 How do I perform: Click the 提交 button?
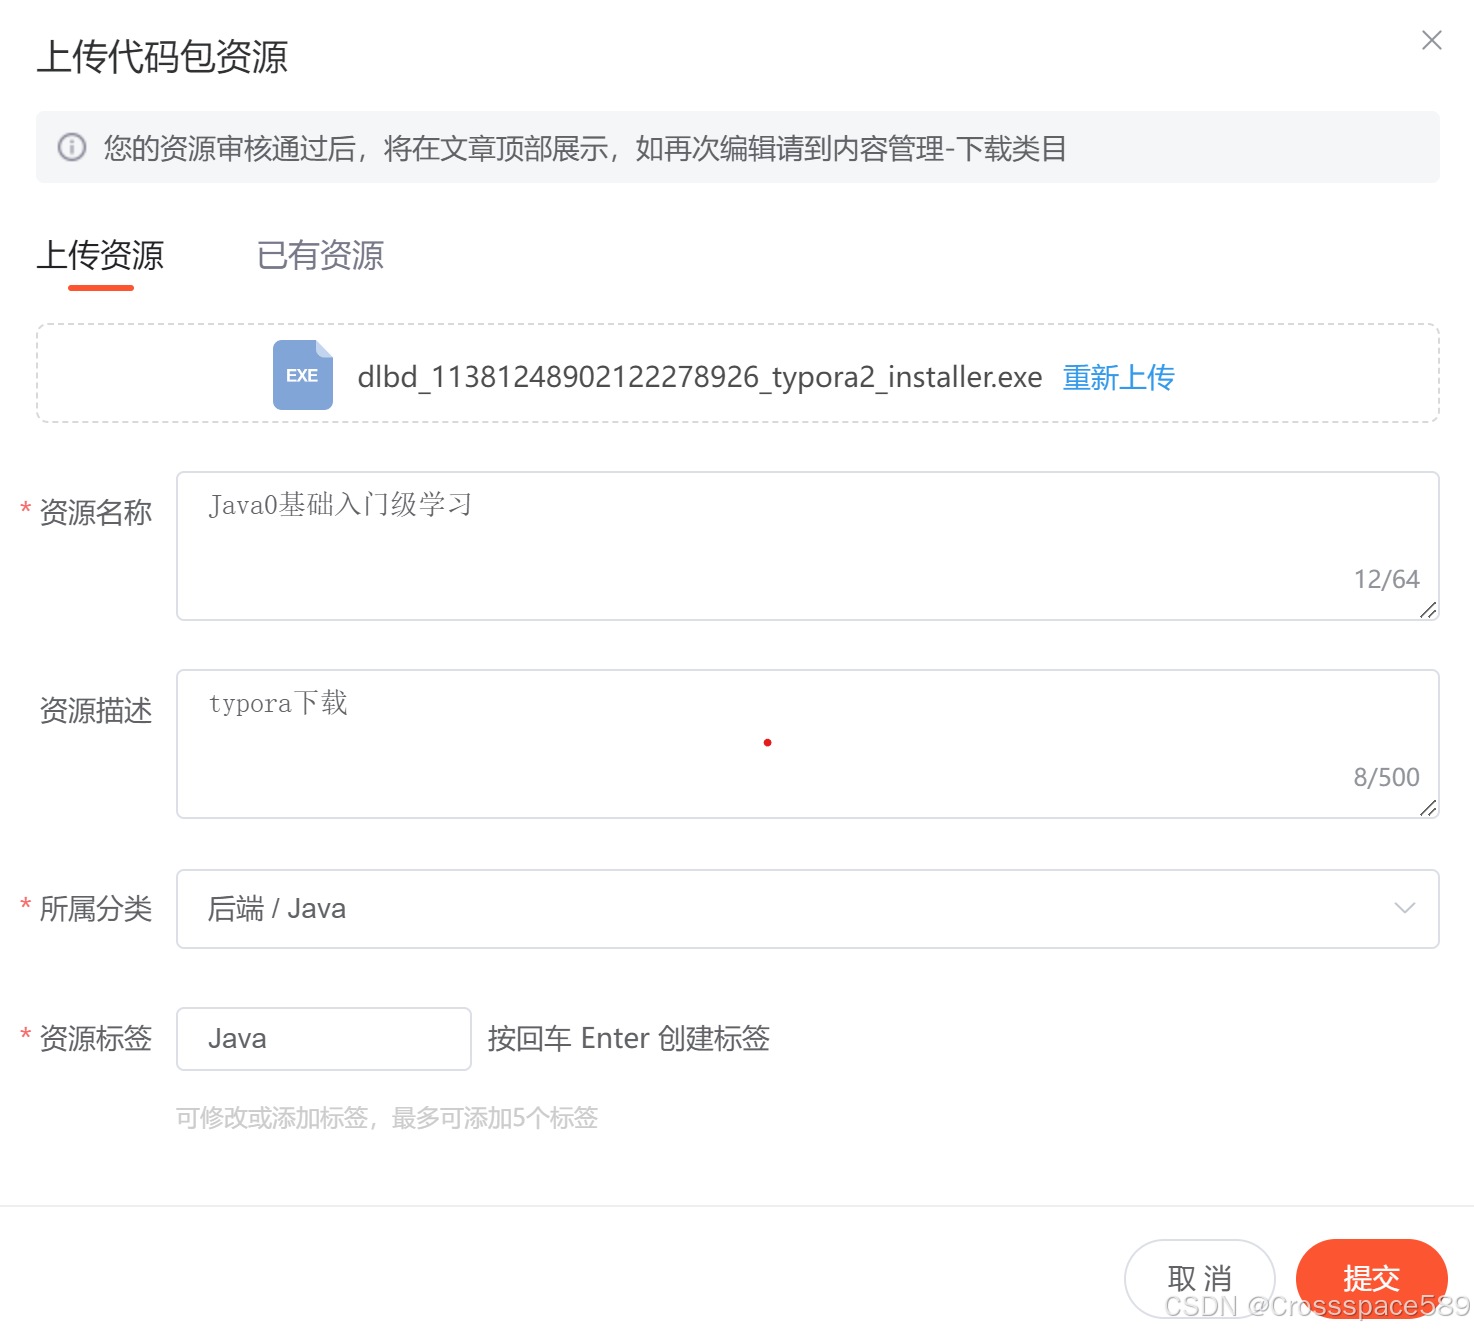[1371, 1277]
